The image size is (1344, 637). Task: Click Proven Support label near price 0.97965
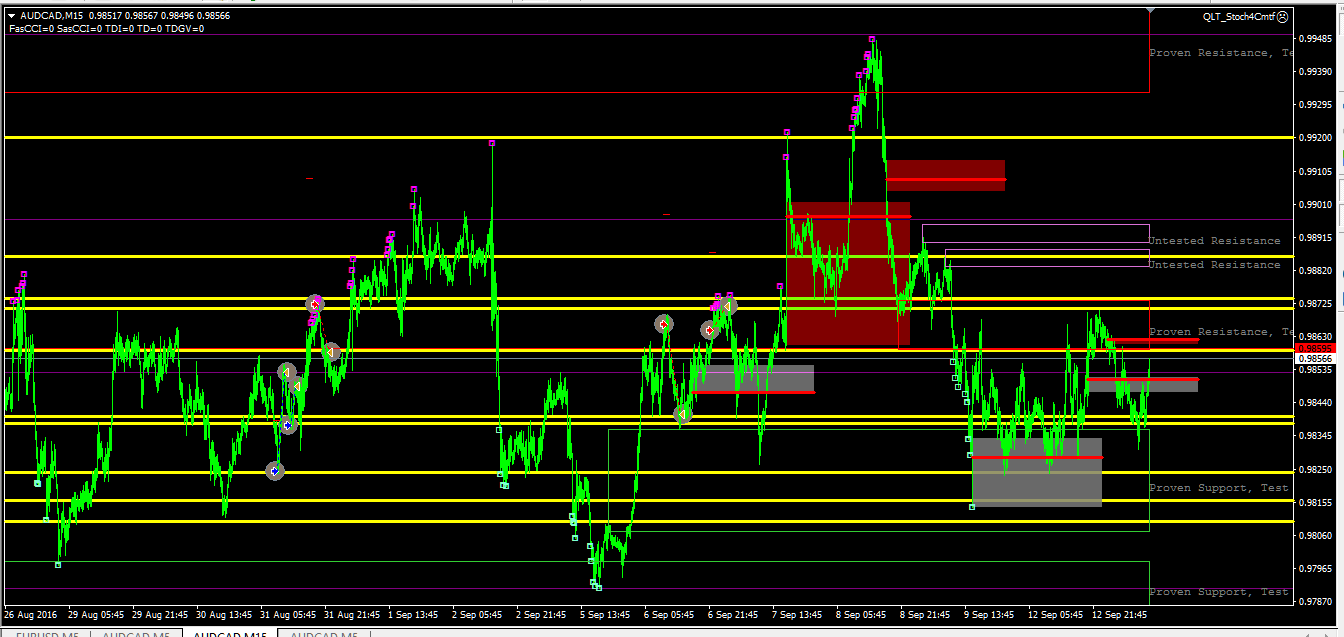pos(1219,592)
